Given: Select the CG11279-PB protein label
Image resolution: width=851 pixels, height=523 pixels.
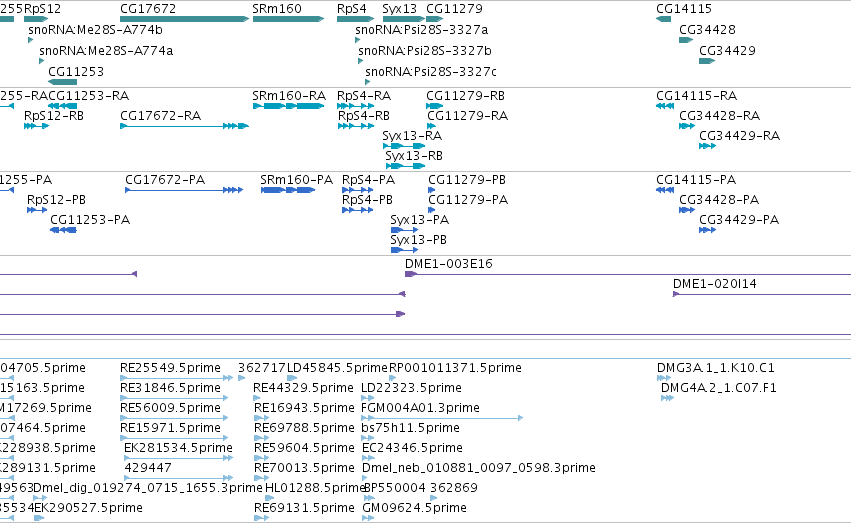Looking at the screenshot, I should [x=467, y=180].
